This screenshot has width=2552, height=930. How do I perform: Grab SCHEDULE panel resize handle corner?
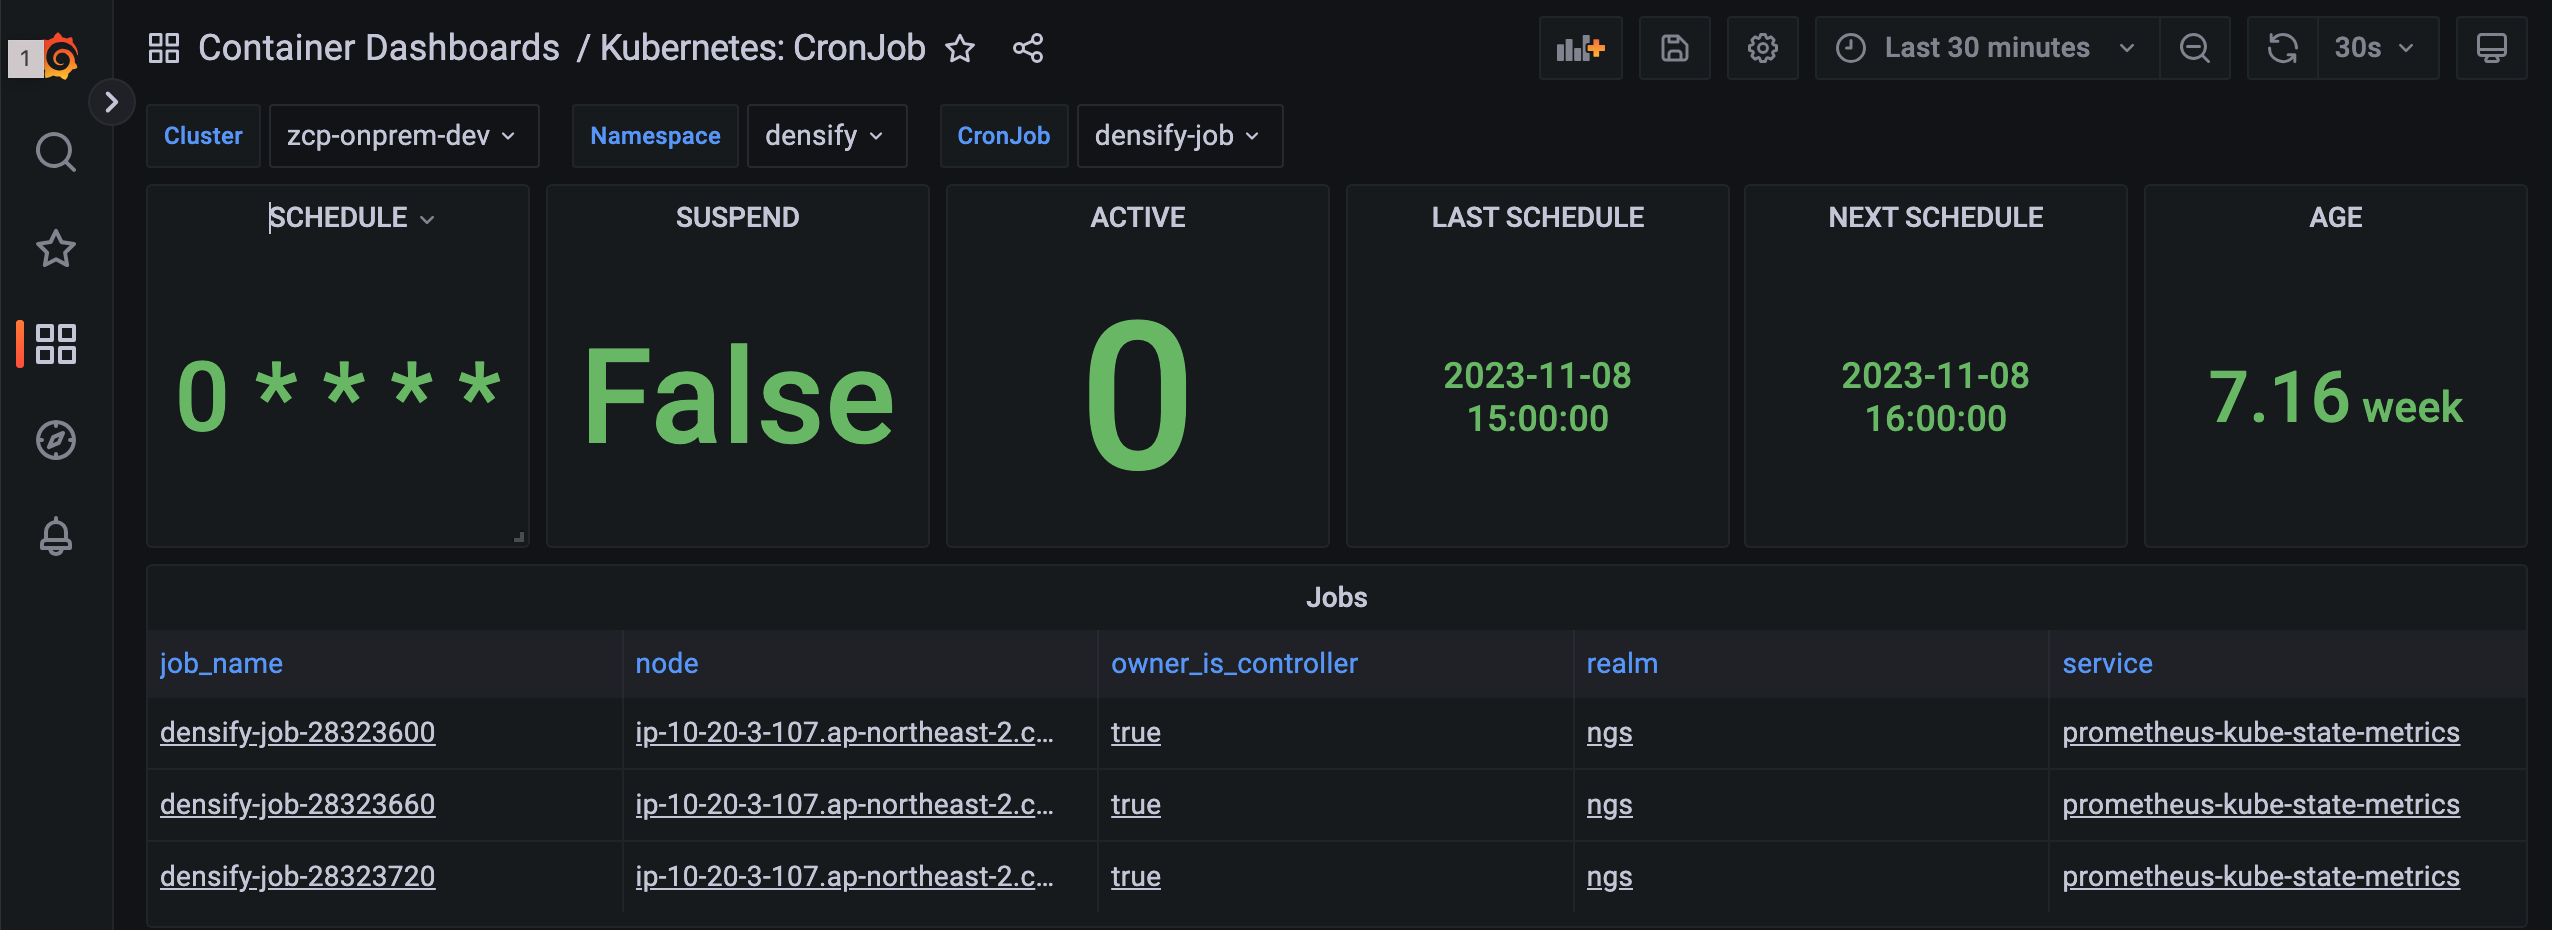coord(519,537)
